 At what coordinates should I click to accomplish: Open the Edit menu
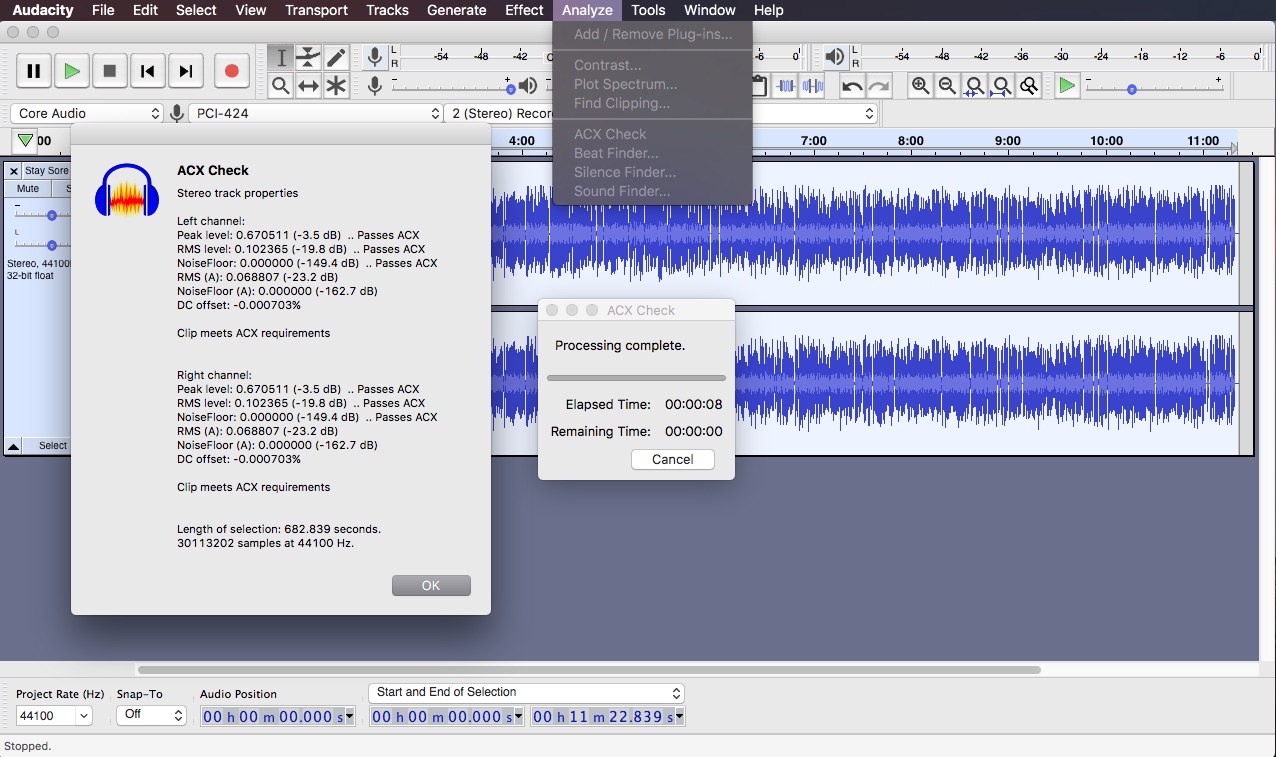145,10
